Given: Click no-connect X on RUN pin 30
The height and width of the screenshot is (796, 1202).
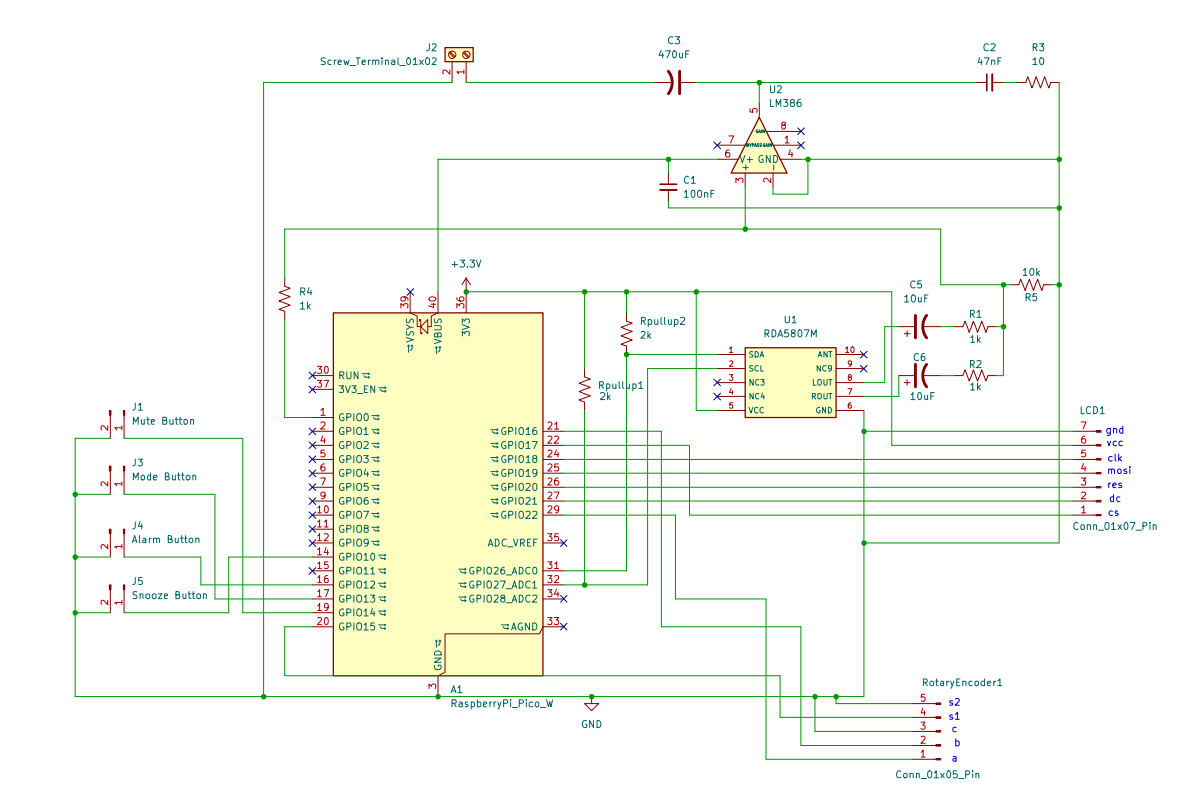Looking at the screenshot, I should 313,374.
